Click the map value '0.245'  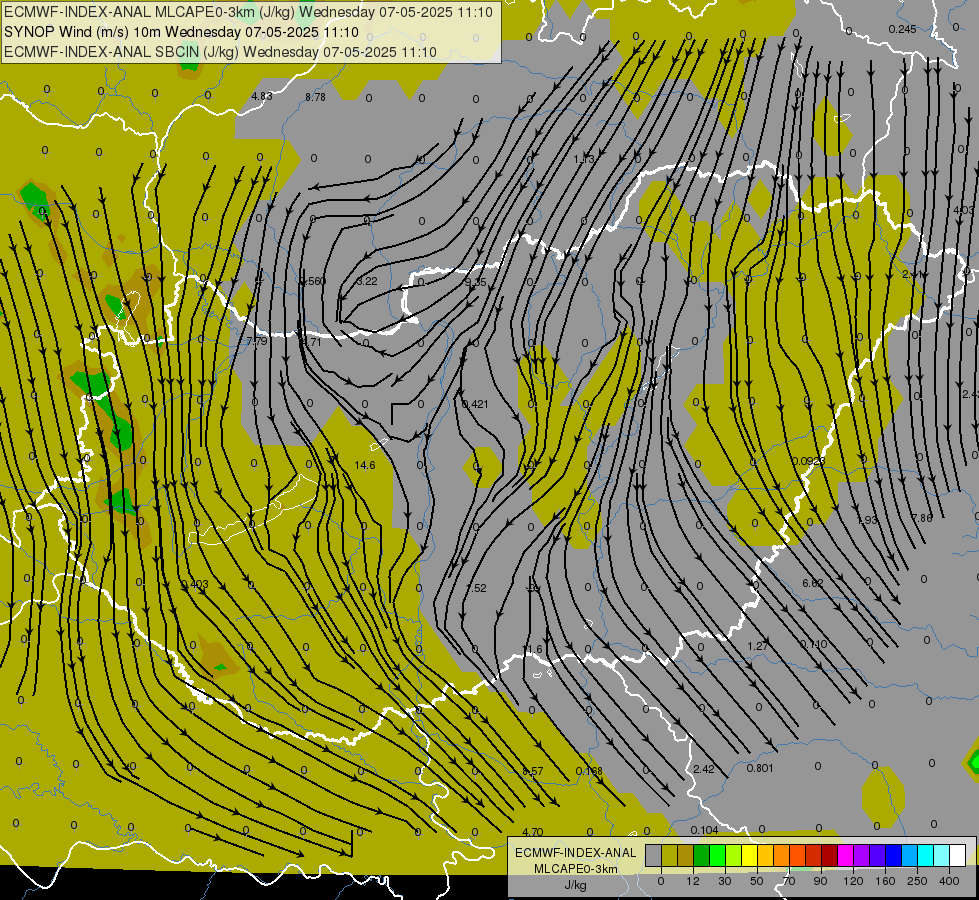(902, 29)
